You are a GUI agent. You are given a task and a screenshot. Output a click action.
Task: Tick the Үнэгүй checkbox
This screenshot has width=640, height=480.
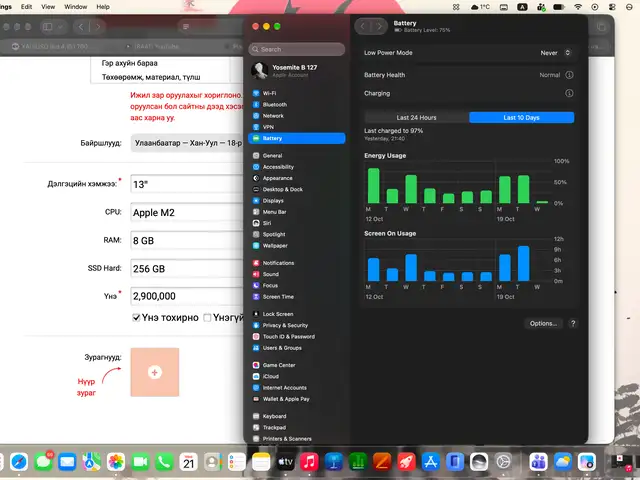point(207,318)
